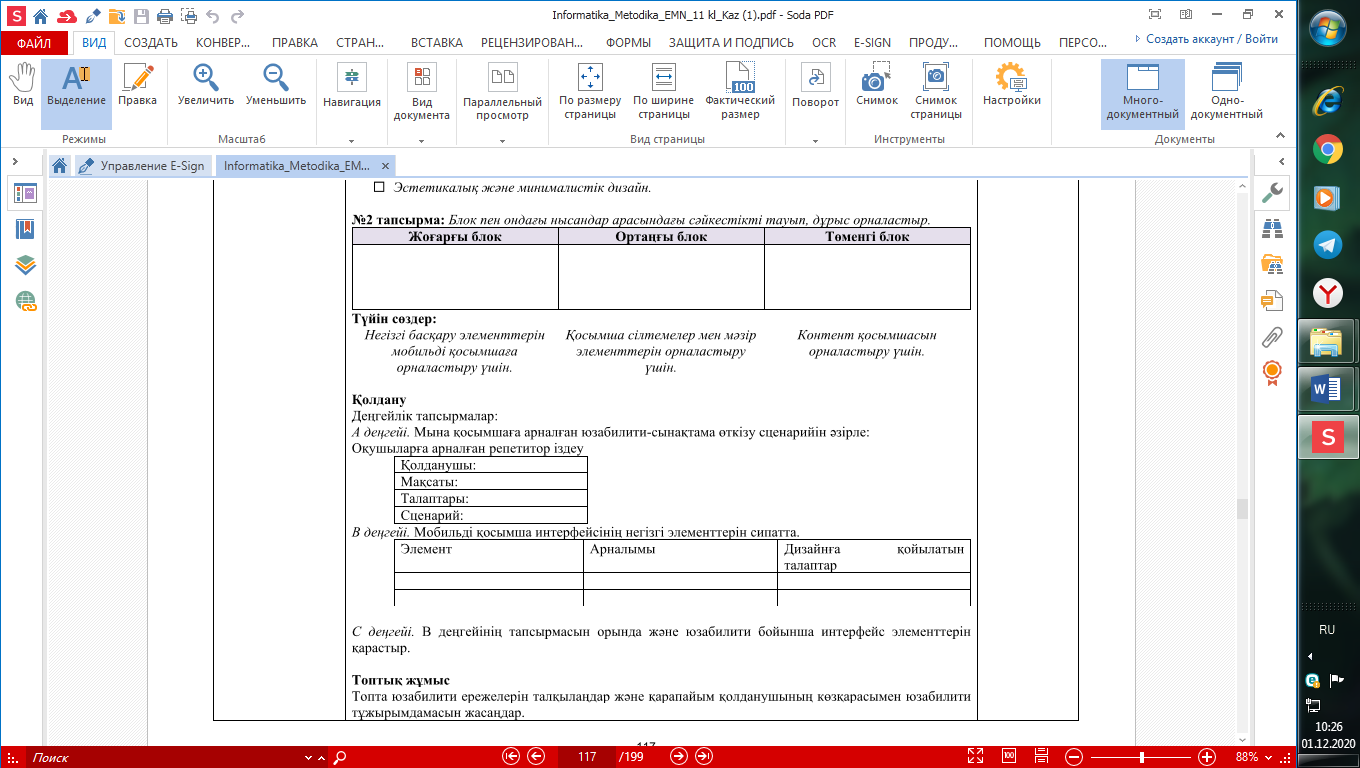1360x768 pixels.
Task: Click the Print icon in title bar
Action: pos(165,16)
